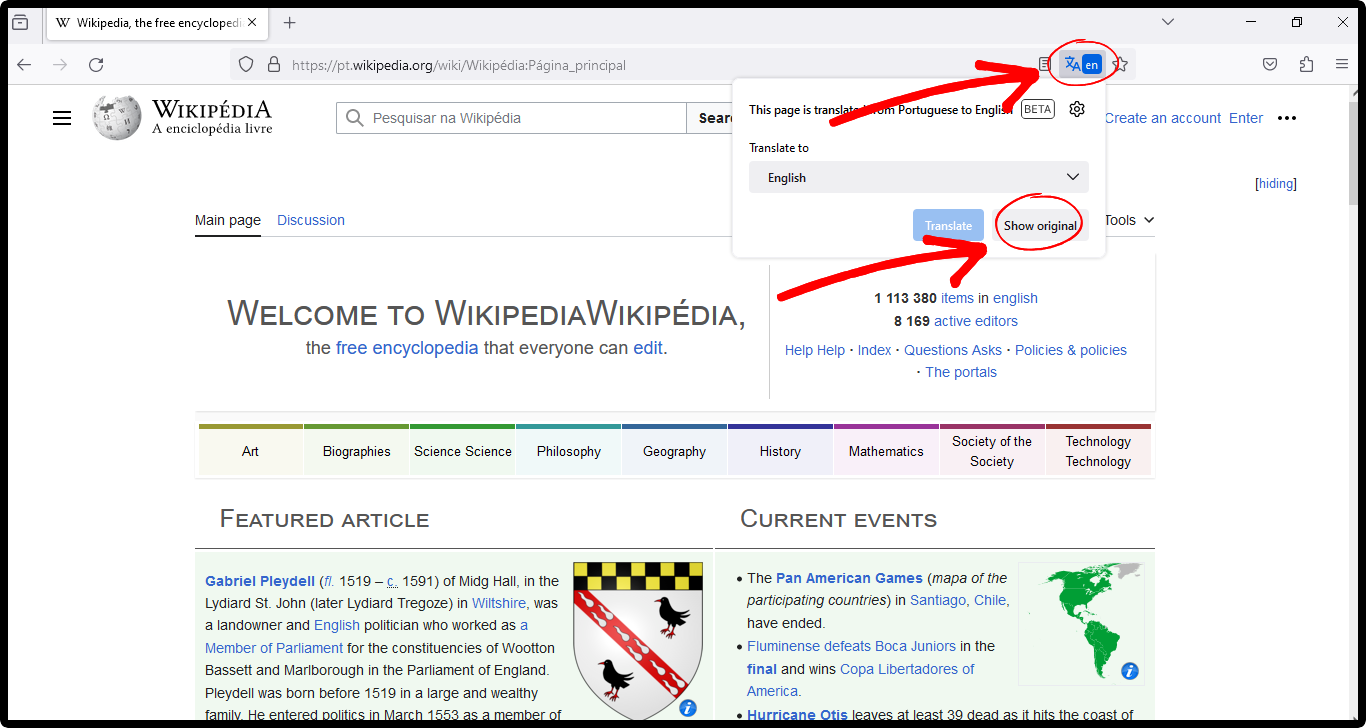Open the Hurricane Otis link
The width and height of the screenshot is (1366, 728).
click(797, 715)
